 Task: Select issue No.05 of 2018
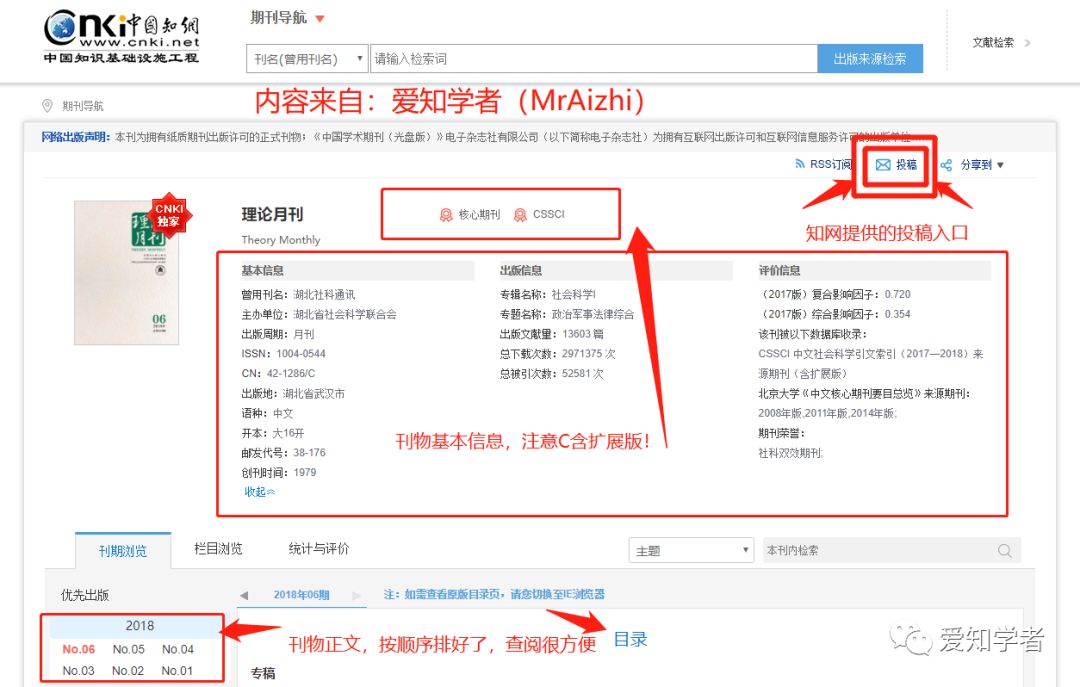pos(129,649)
